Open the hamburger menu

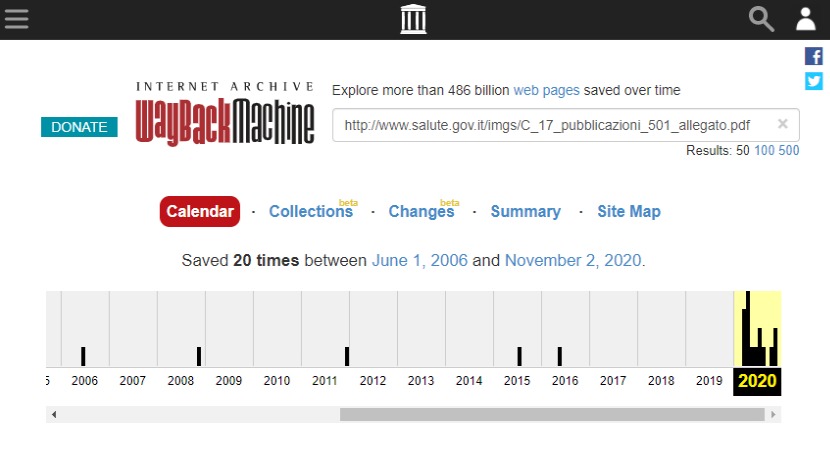tap(16, 19)
